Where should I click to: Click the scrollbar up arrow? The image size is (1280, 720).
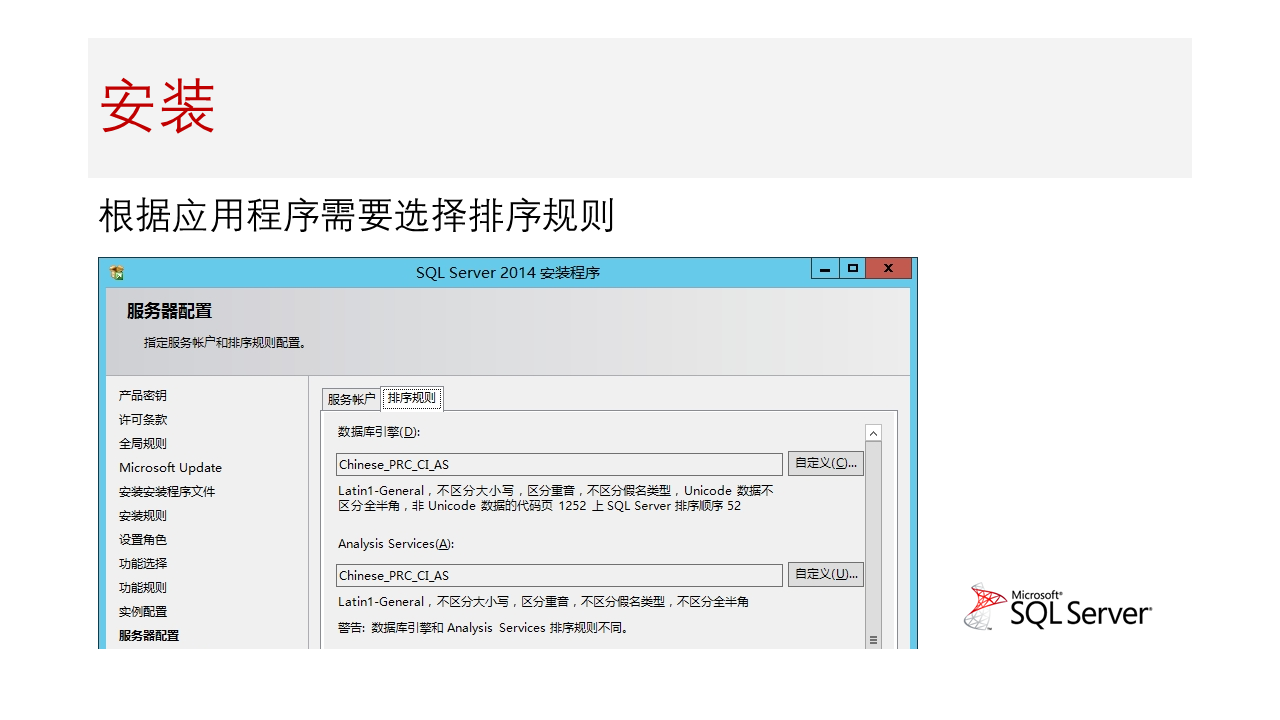873,433
